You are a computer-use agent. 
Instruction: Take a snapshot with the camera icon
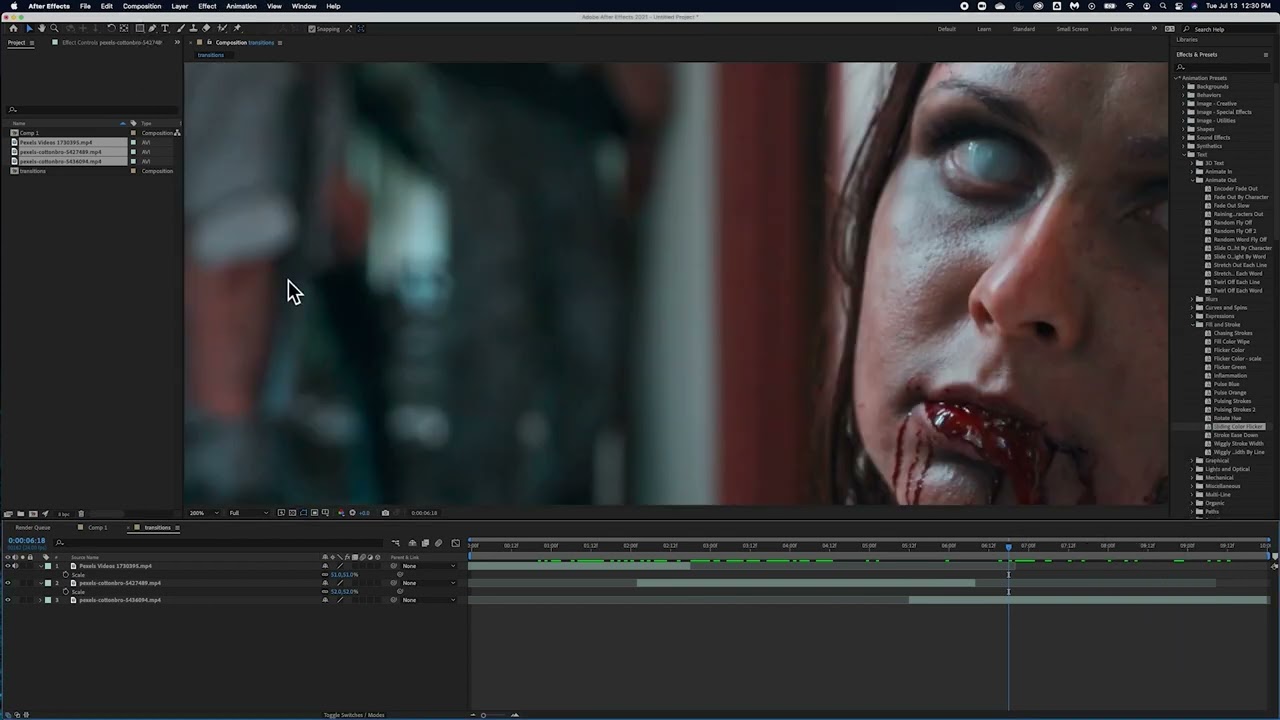click(x=385, y=513)
